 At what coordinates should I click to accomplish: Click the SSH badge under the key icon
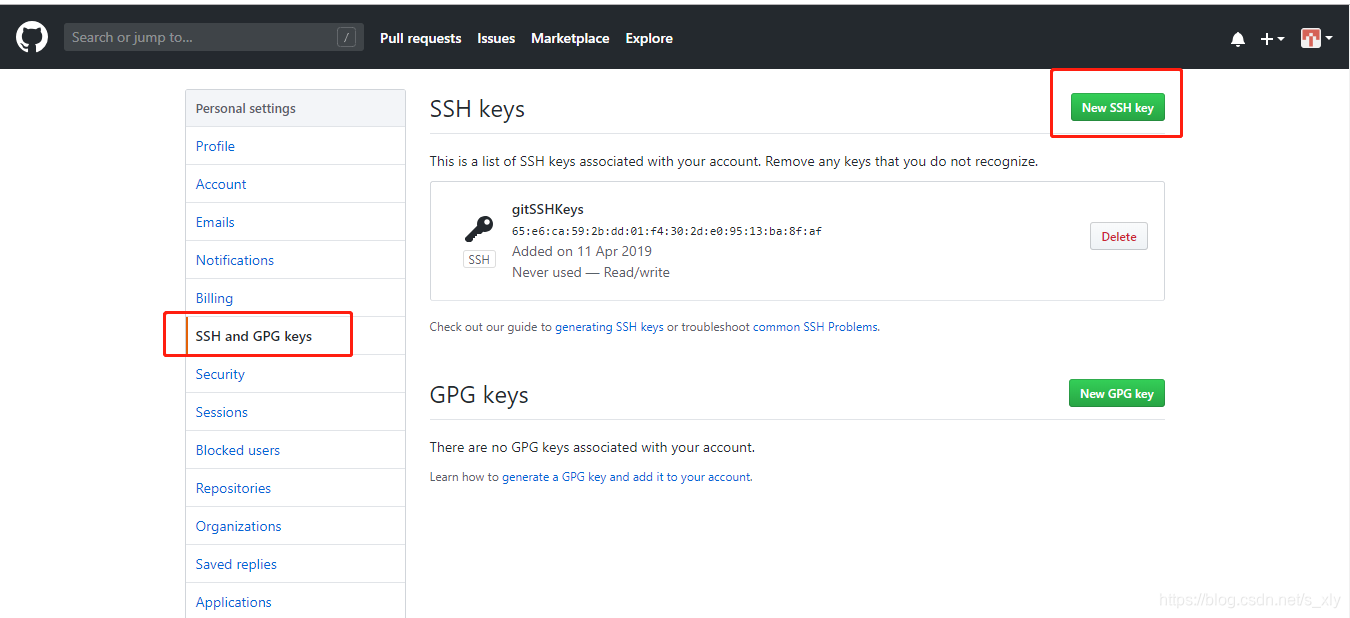pyautogui.click(x=479, y=260)
